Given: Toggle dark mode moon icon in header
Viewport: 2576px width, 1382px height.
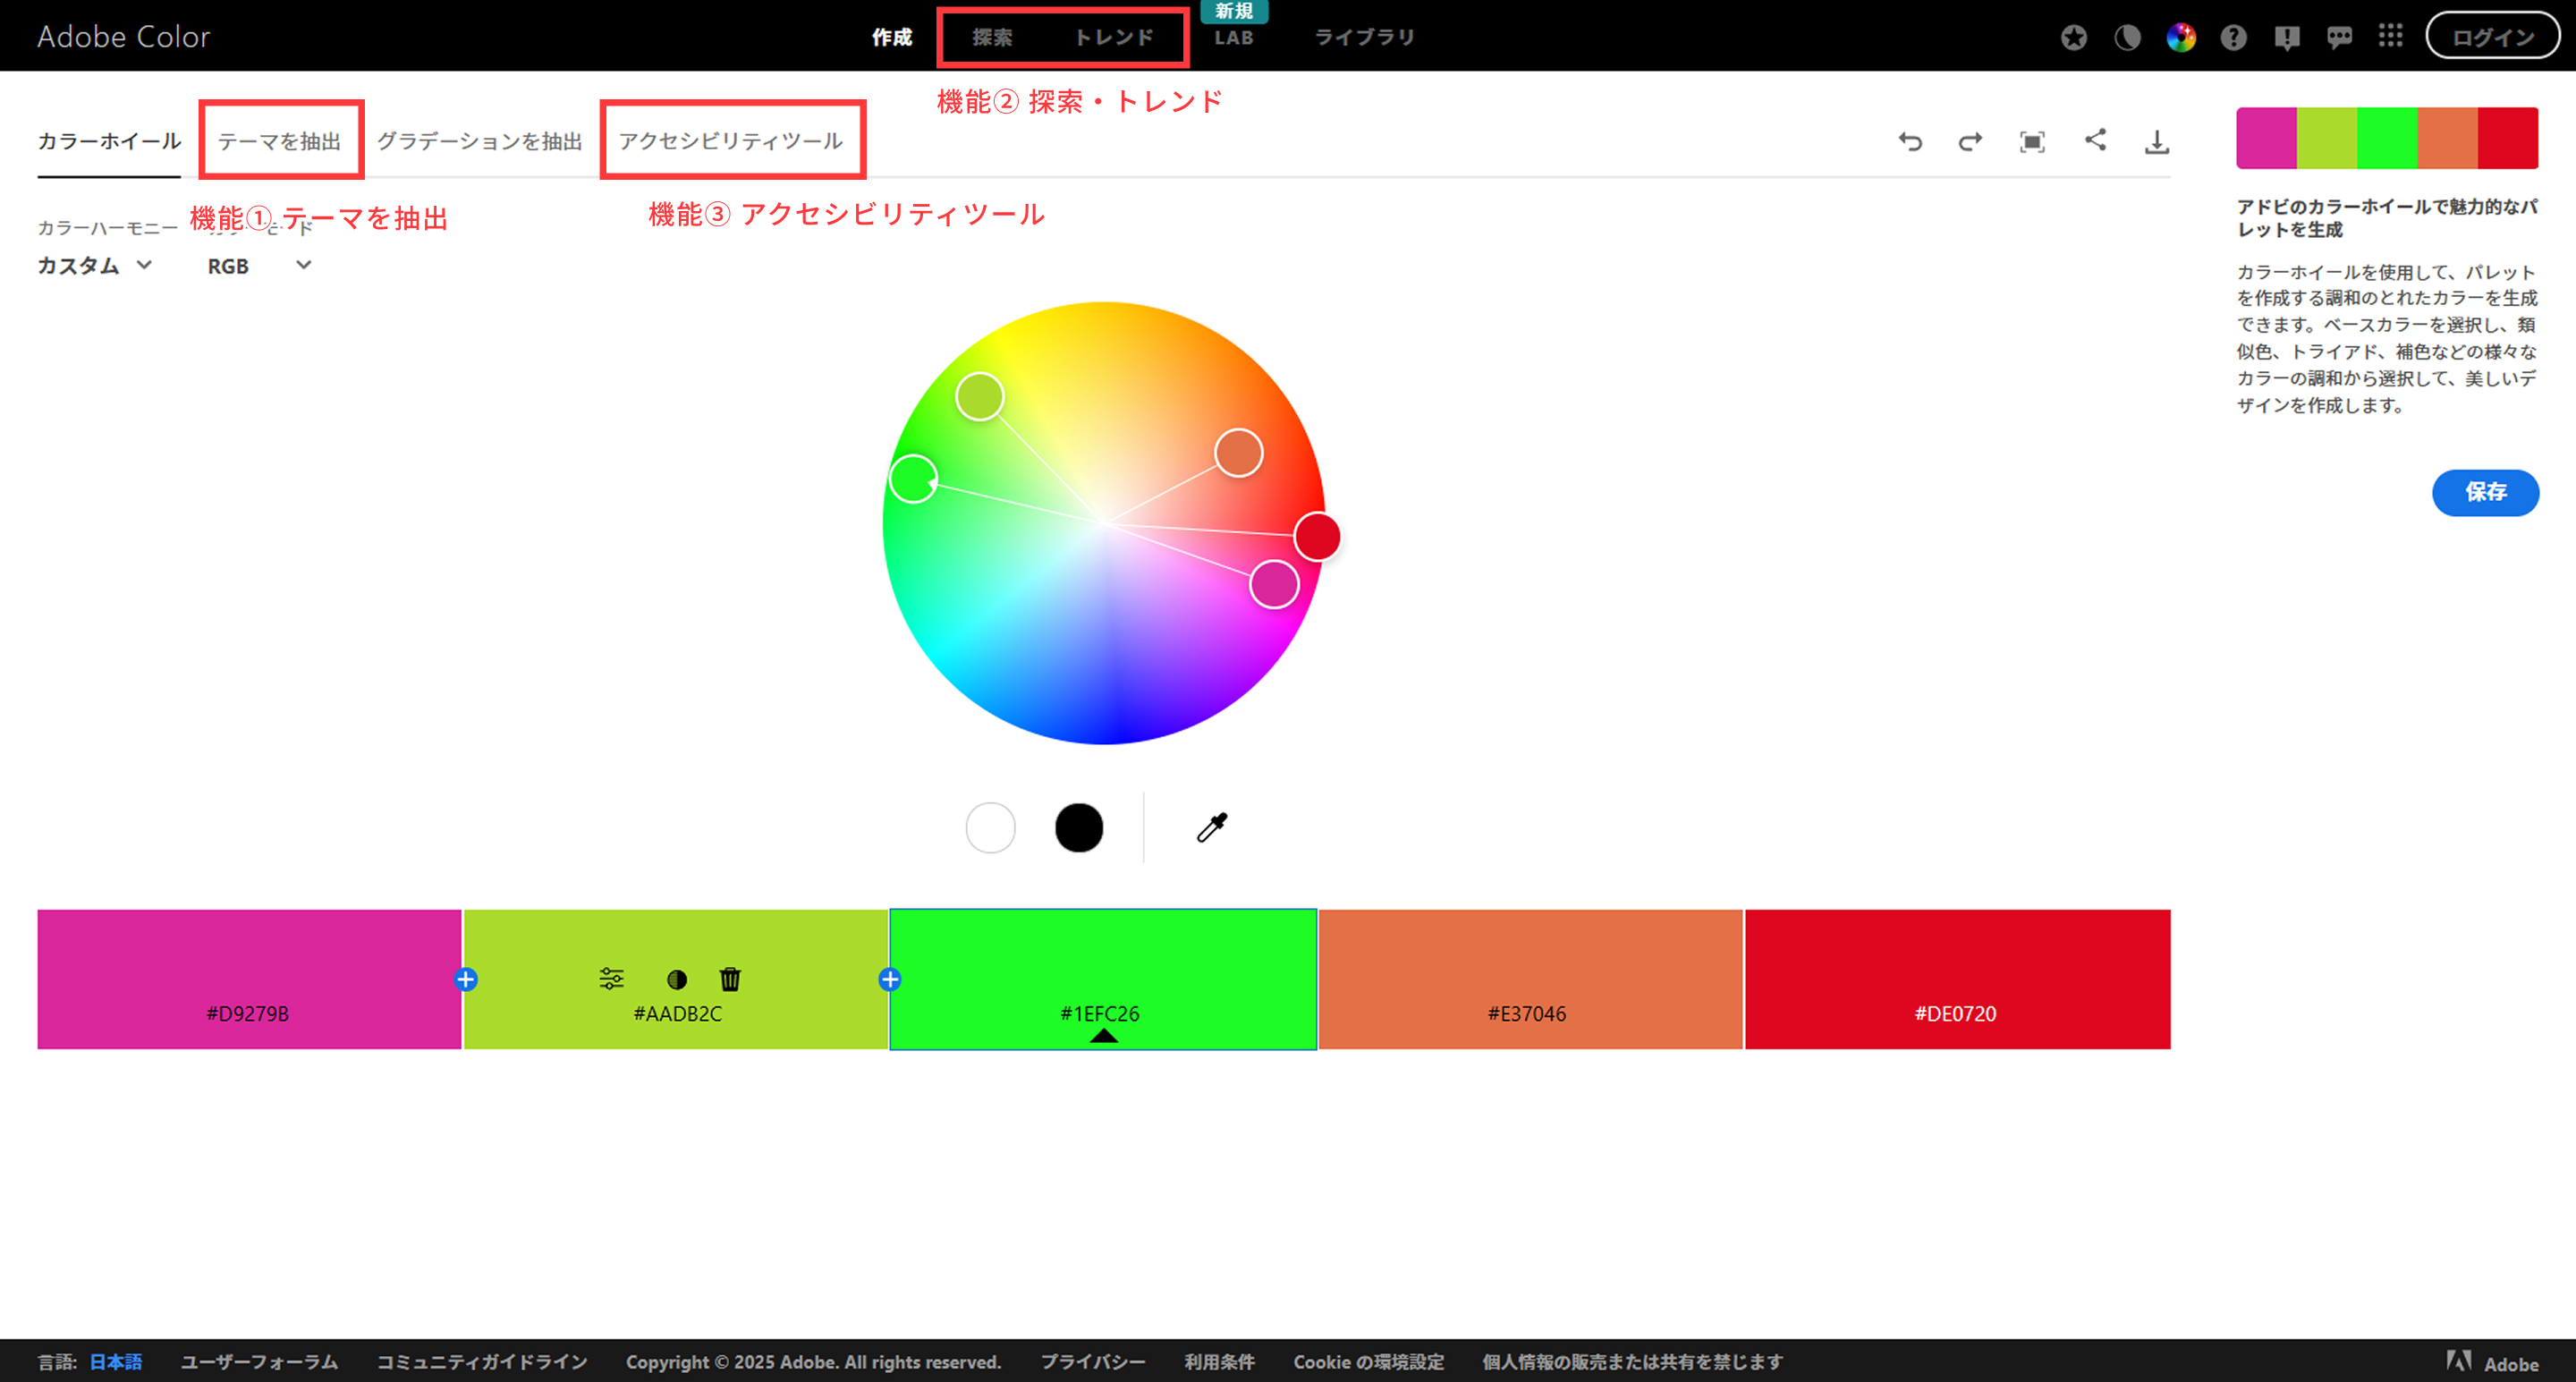Looking at the screenshot, I should (x=2127, y=37).
